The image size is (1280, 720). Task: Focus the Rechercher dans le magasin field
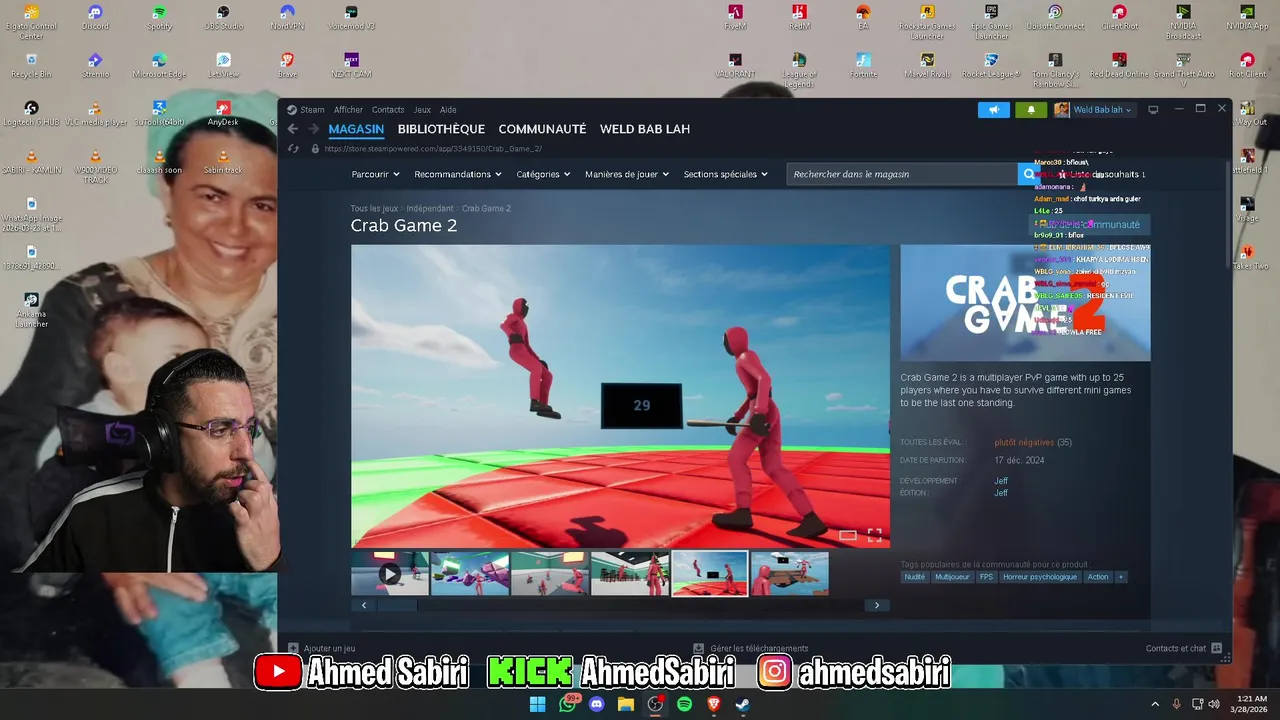tap(902, 174)
